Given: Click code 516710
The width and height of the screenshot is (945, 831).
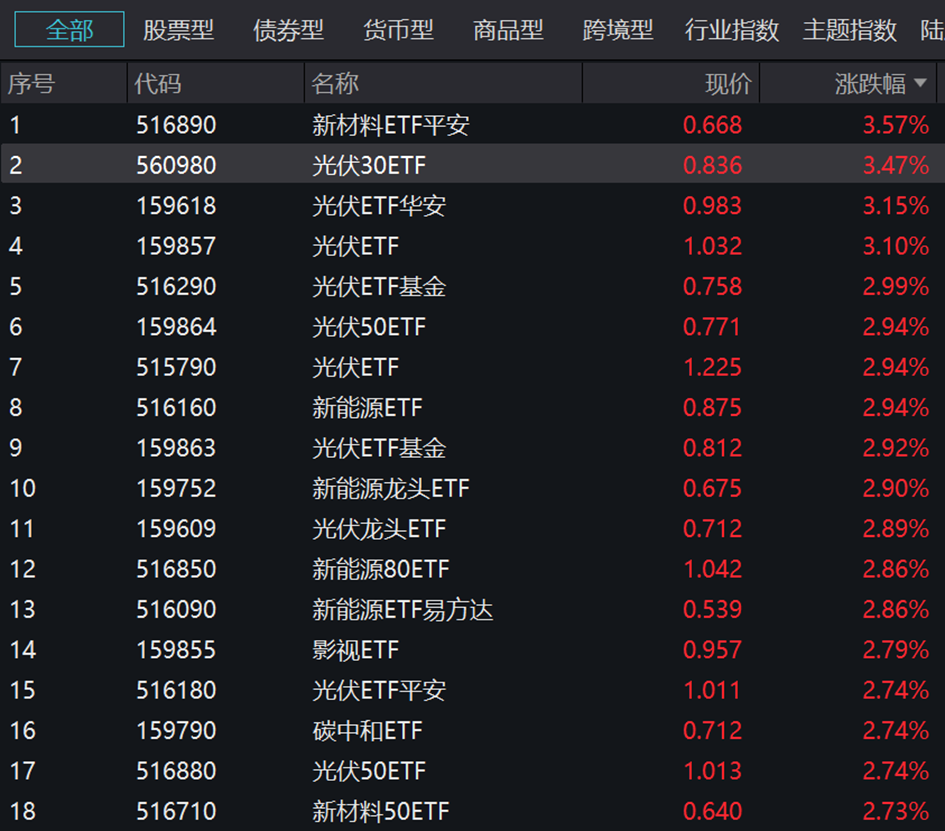Looking at the screenshot, I should coord(176,812).
